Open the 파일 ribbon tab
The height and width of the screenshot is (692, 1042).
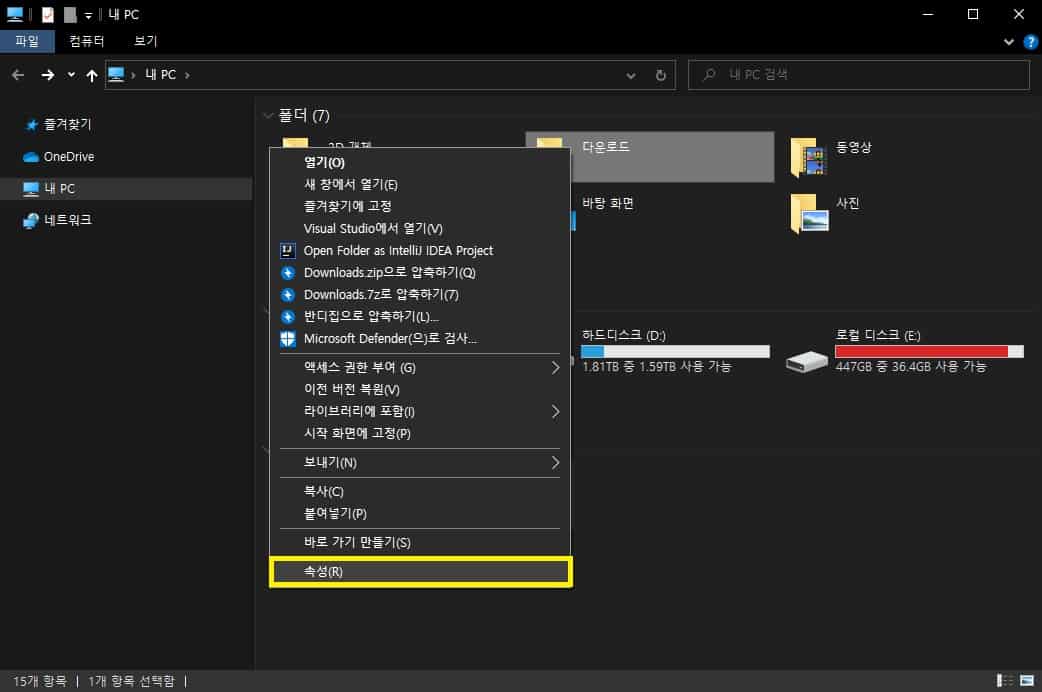27,41
